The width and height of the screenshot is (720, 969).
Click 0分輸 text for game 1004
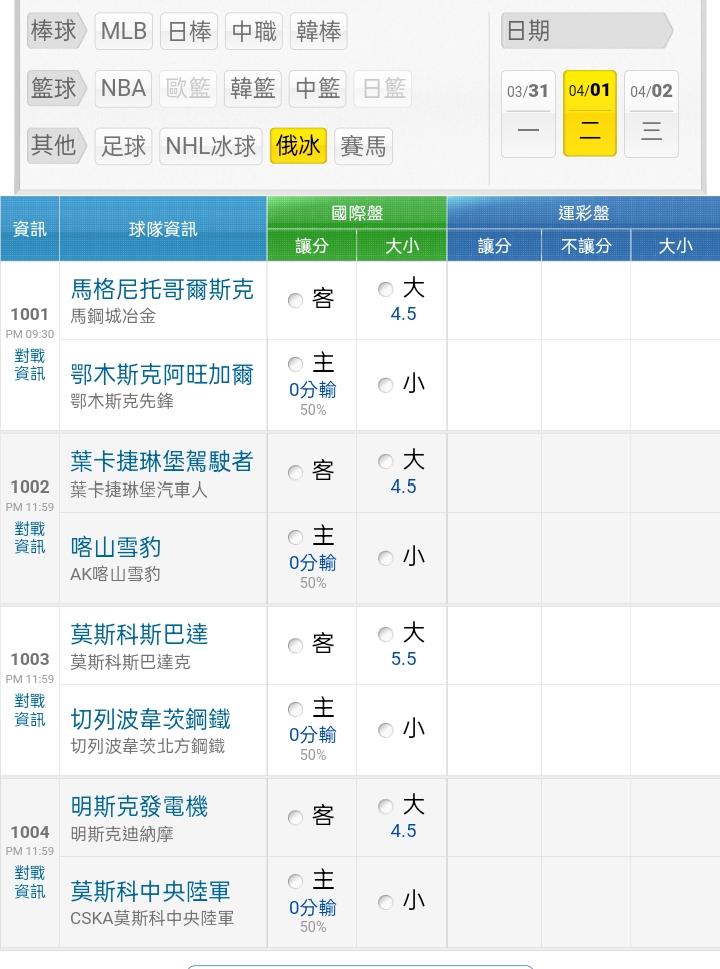313,907
